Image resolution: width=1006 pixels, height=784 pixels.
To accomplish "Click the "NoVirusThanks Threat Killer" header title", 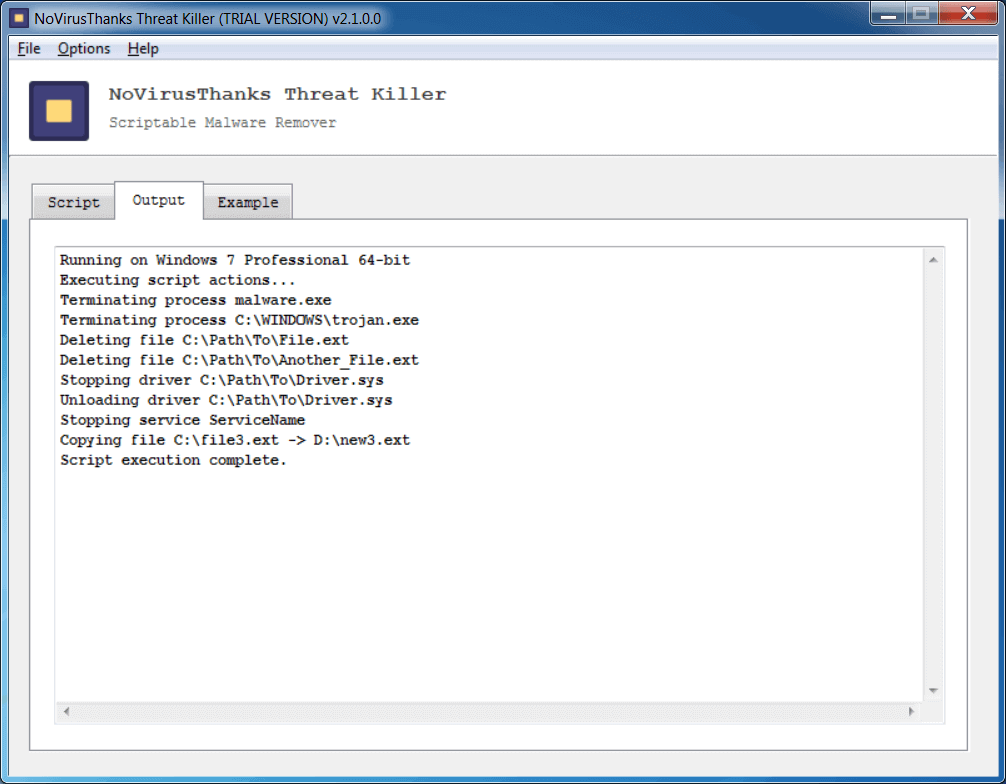I will [277, 94].
